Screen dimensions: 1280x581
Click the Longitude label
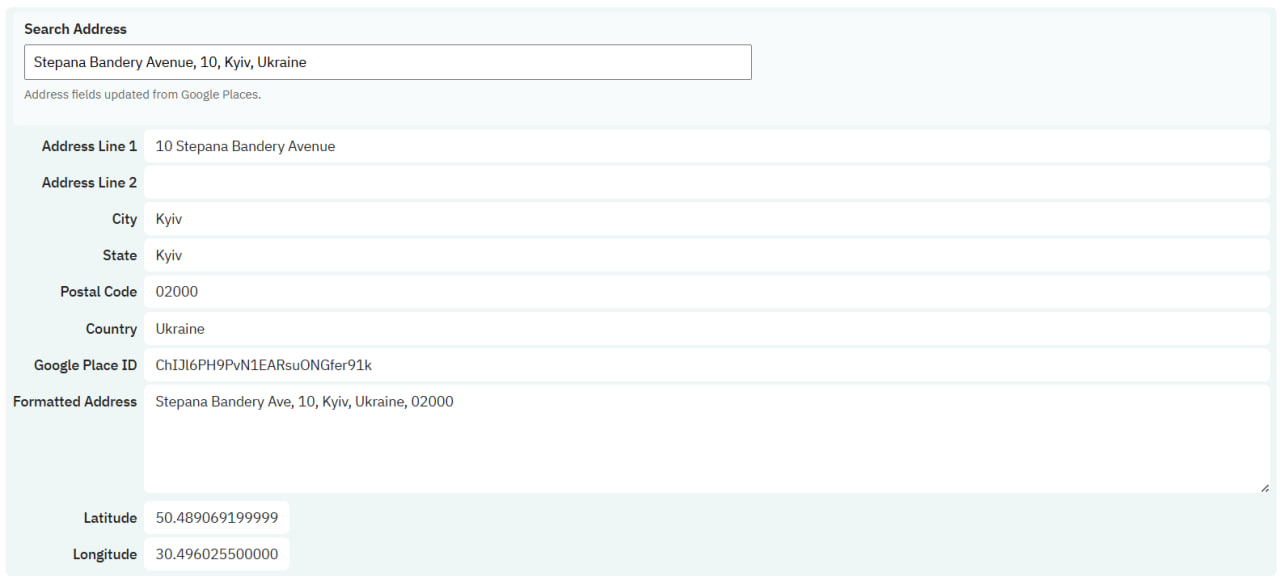pyautogui.click(x=105, y=554)
